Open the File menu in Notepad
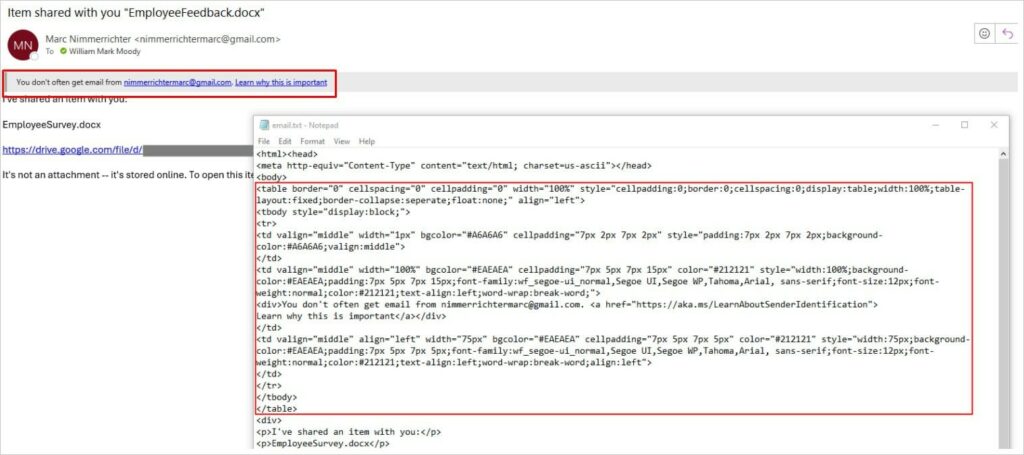Viewport: 1024px width, 455px height. click(x=264, y=141)
